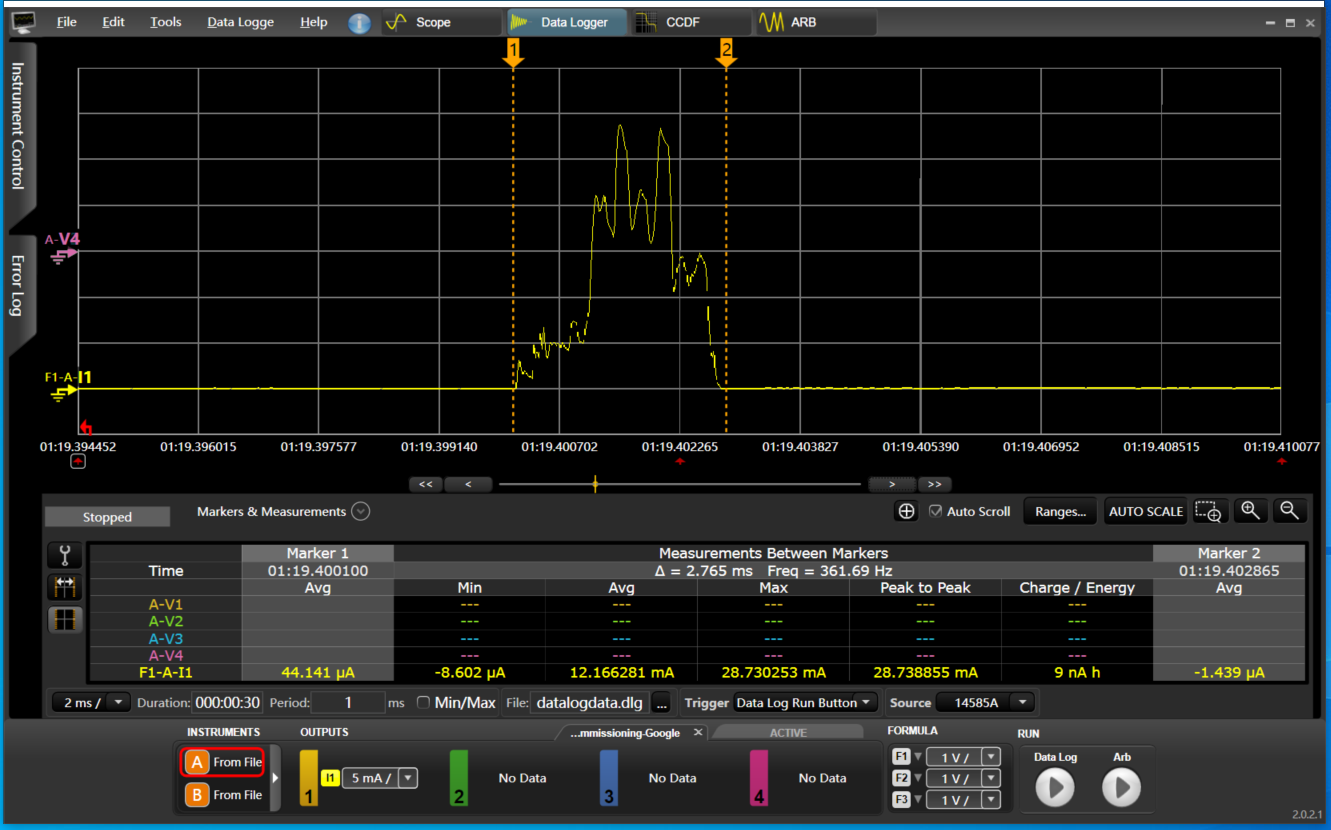
Task: Open the Error Log side tab
Action: click(x=20, y=287)
